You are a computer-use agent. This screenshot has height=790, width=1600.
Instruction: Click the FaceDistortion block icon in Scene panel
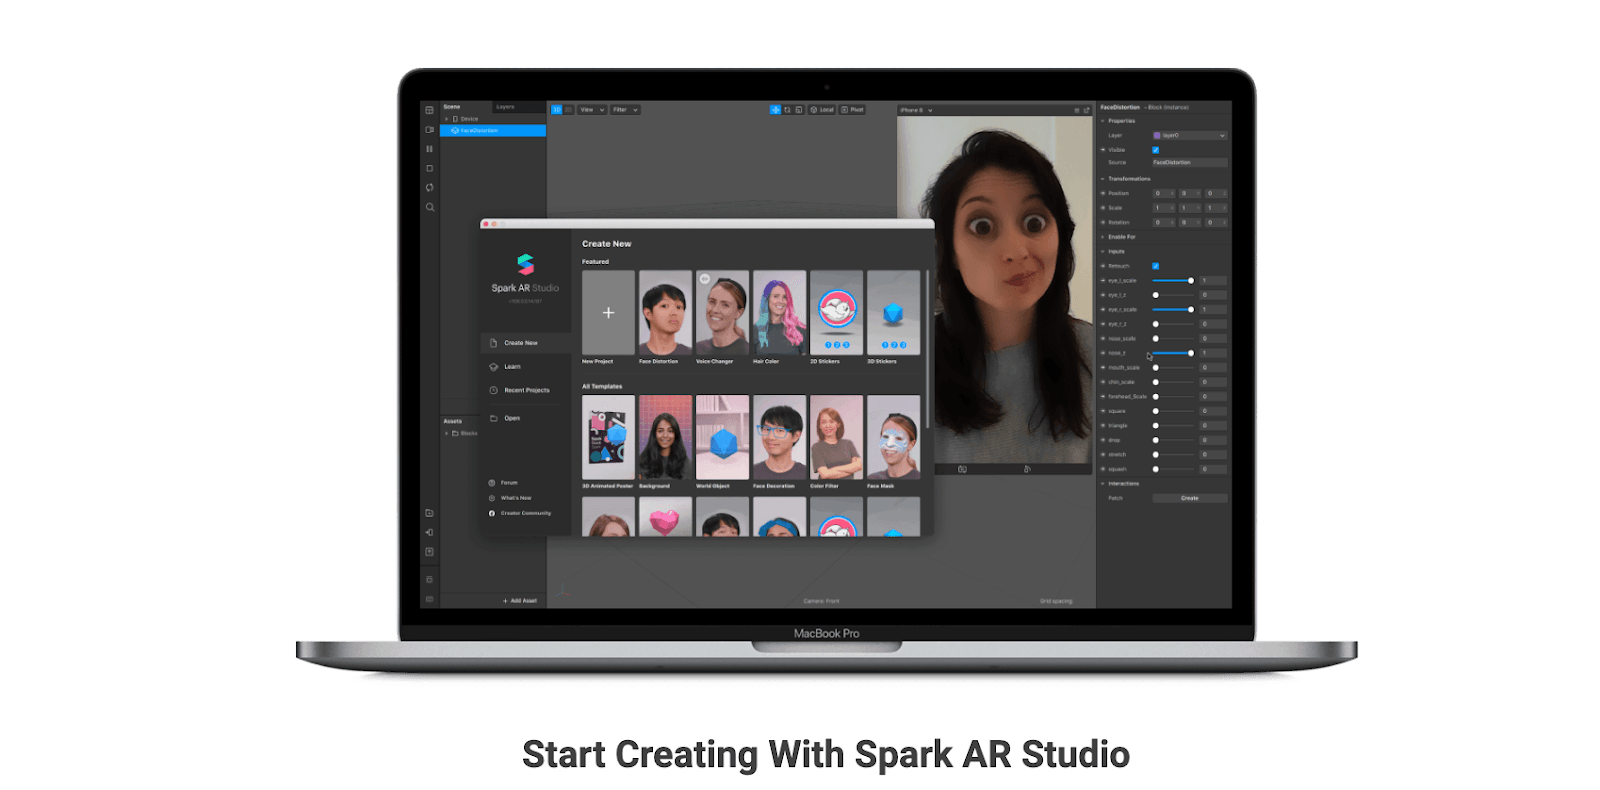click(x=455, y=131)
